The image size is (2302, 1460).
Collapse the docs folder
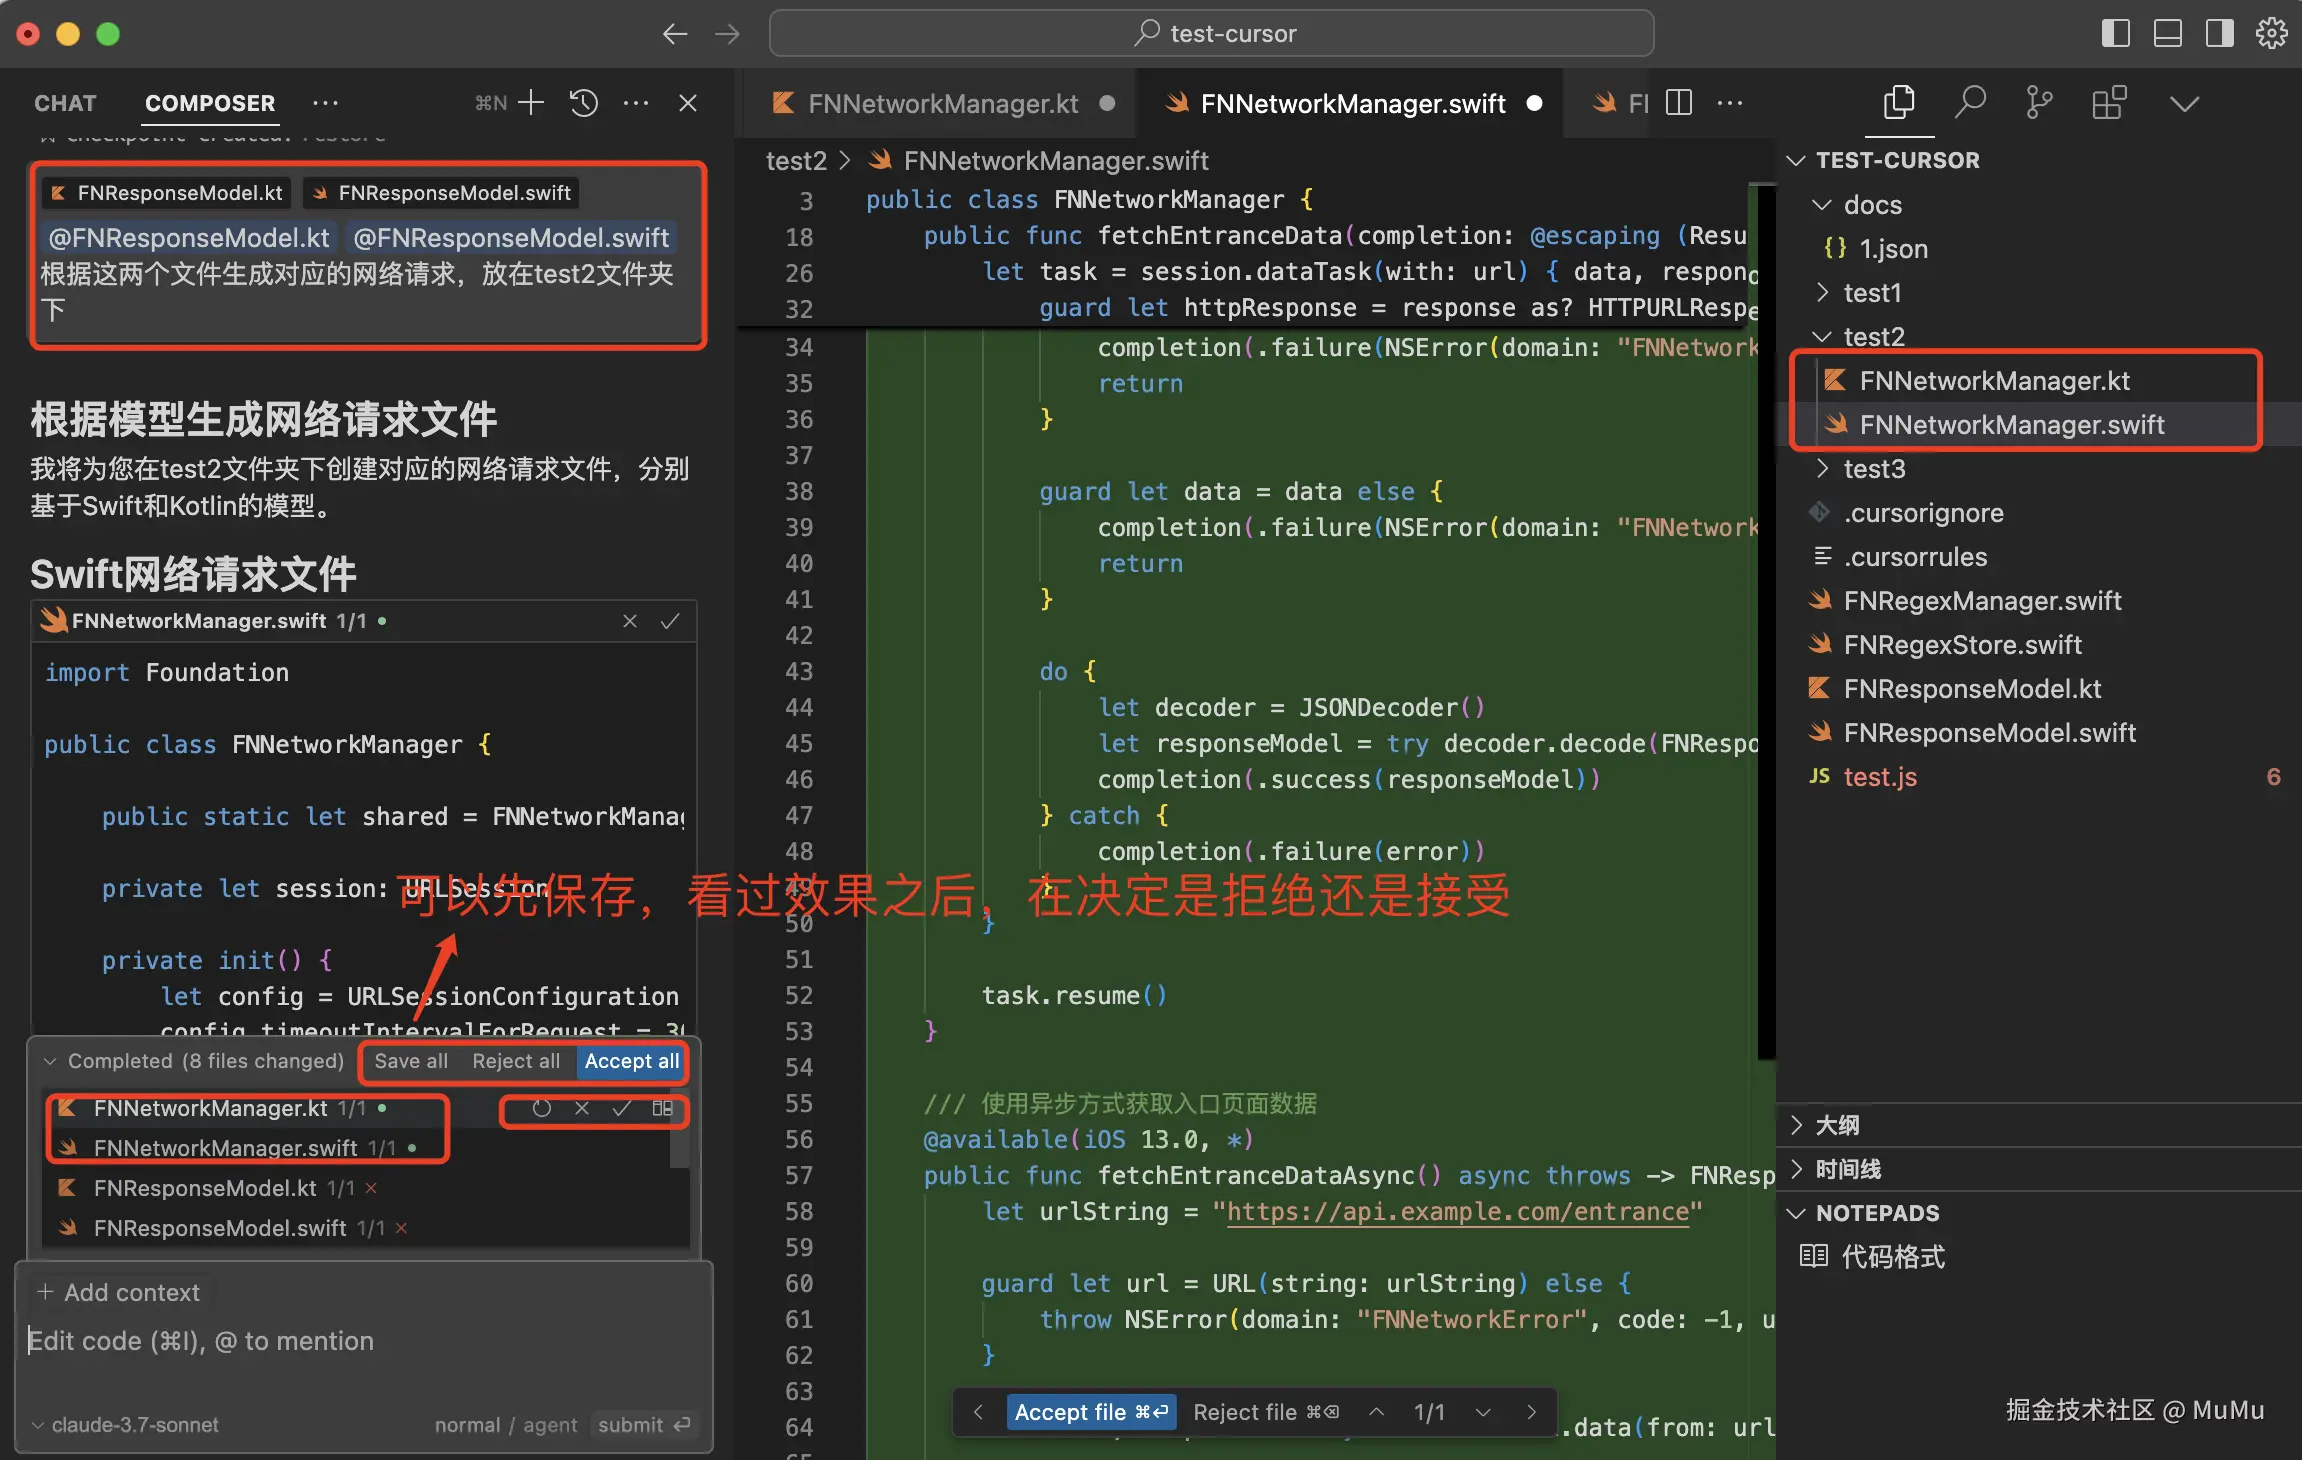1871,205
